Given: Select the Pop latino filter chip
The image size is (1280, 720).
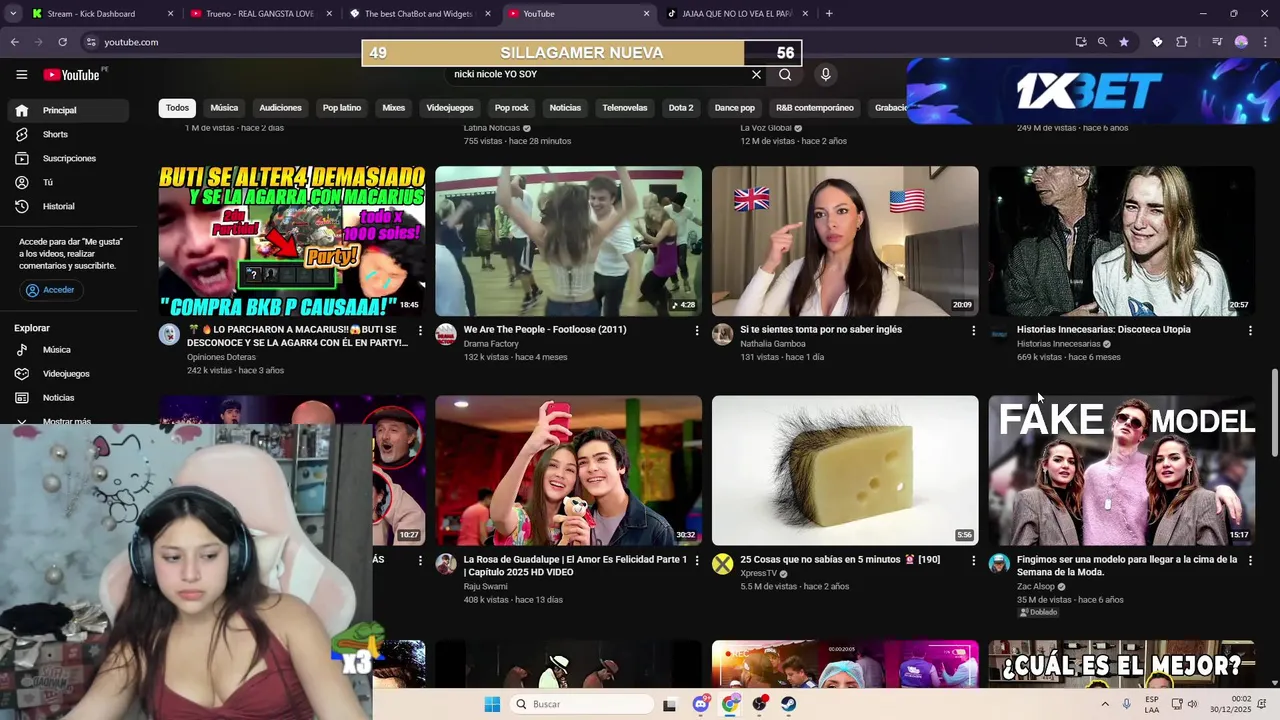Looking at the screenshot, I should point(342,108).
